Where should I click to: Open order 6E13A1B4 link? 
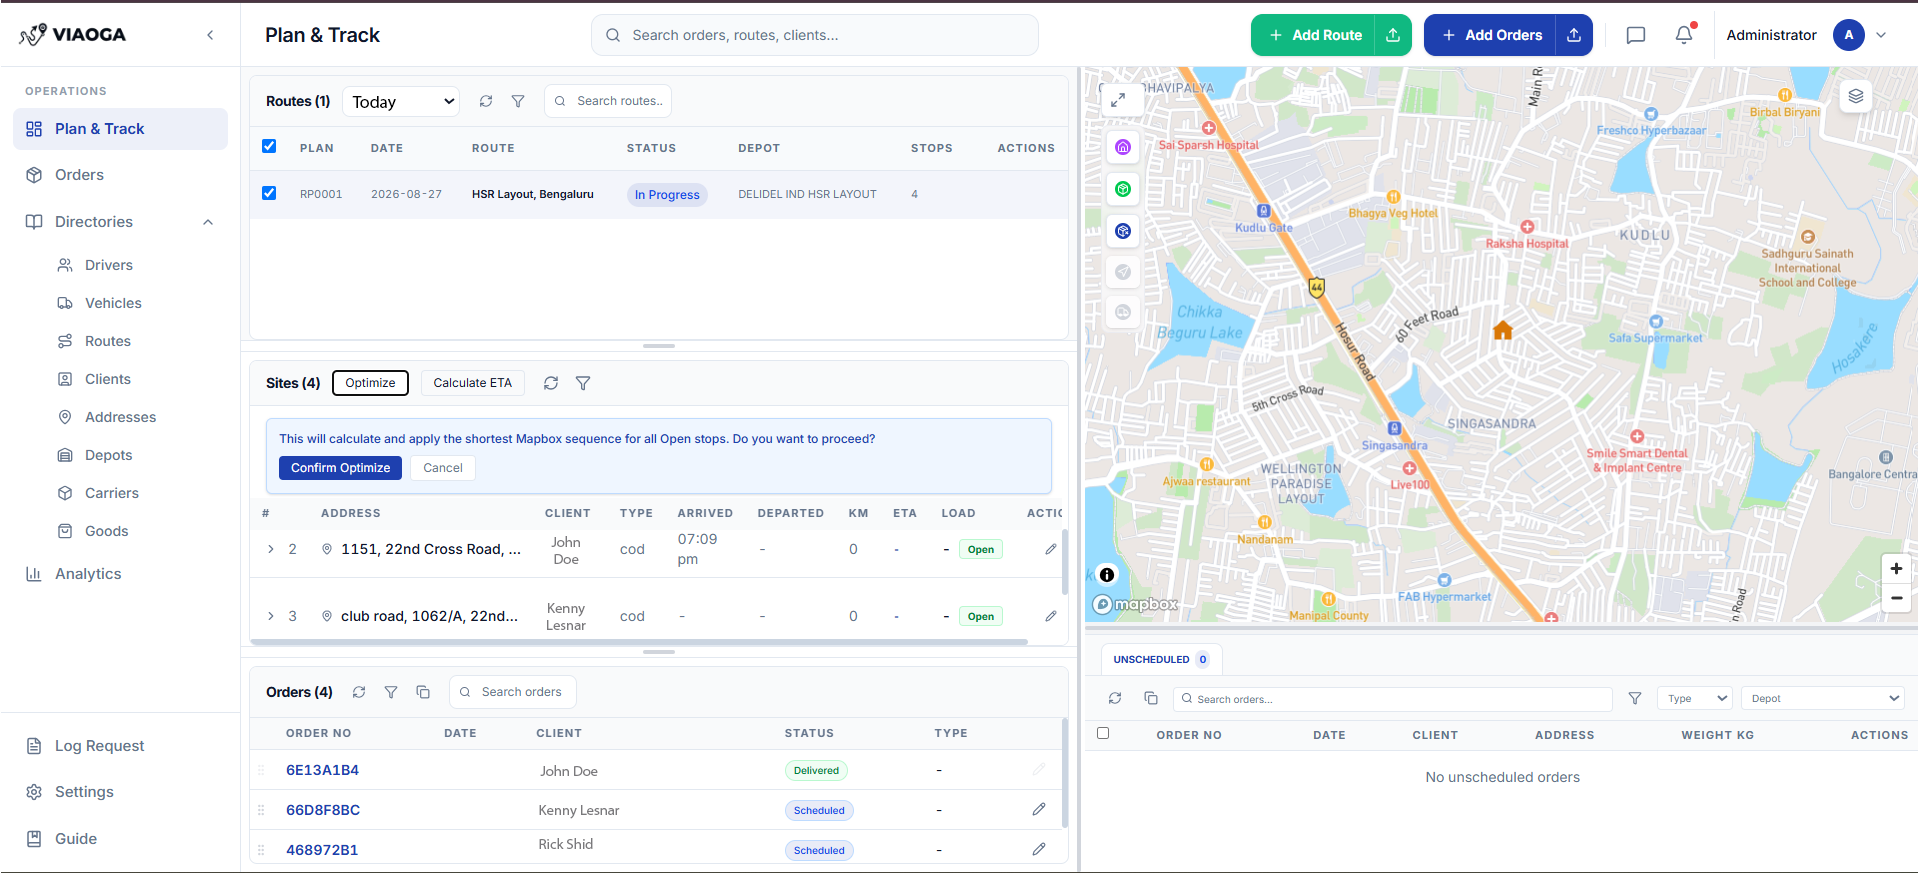[x=322, y=770]
